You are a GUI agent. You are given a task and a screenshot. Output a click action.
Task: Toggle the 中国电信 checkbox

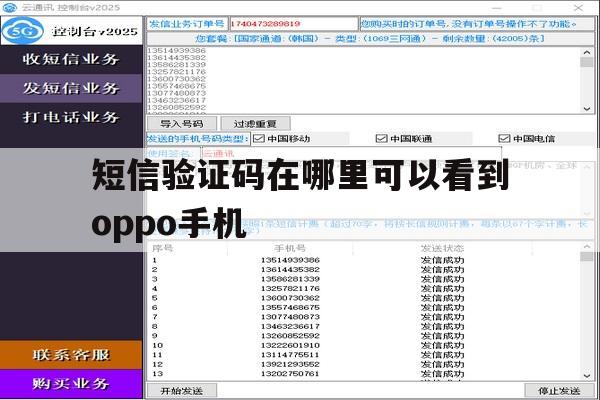[504, 138]
